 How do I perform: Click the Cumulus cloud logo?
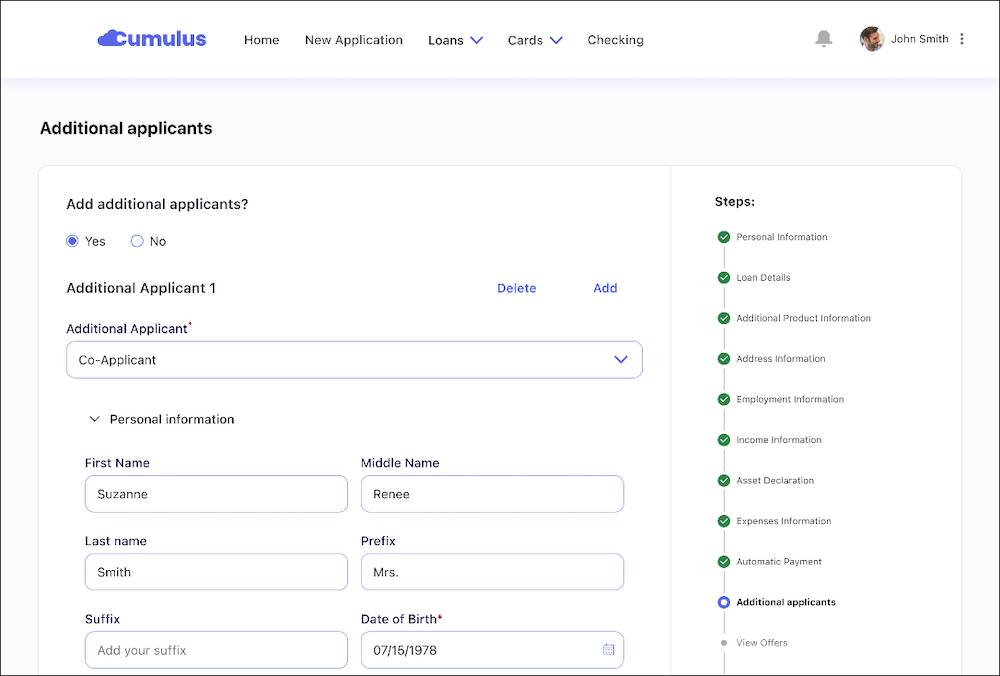[151, 39]
